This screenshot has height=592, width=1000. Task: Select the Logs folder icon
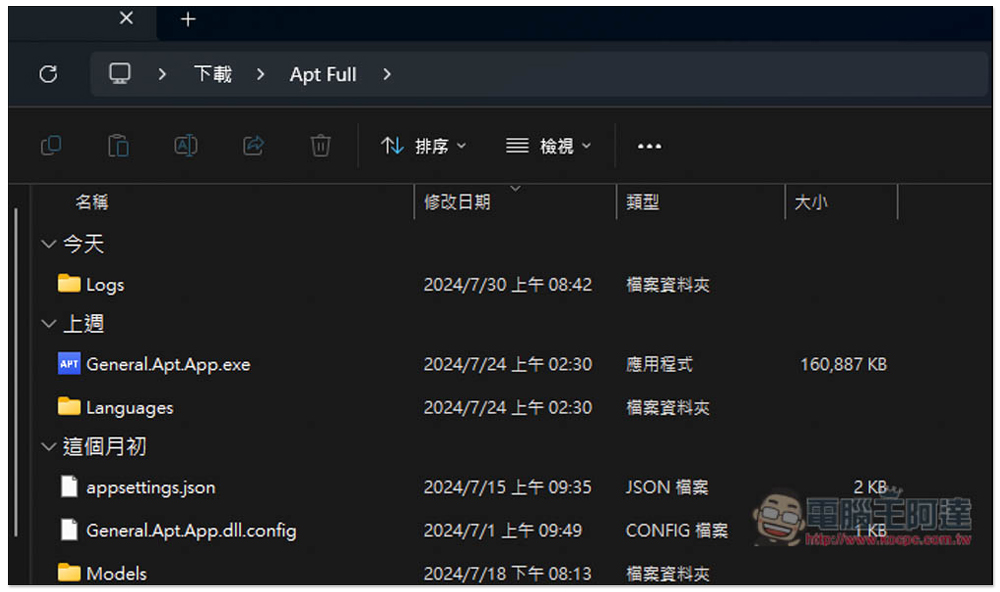pos(69,283)
